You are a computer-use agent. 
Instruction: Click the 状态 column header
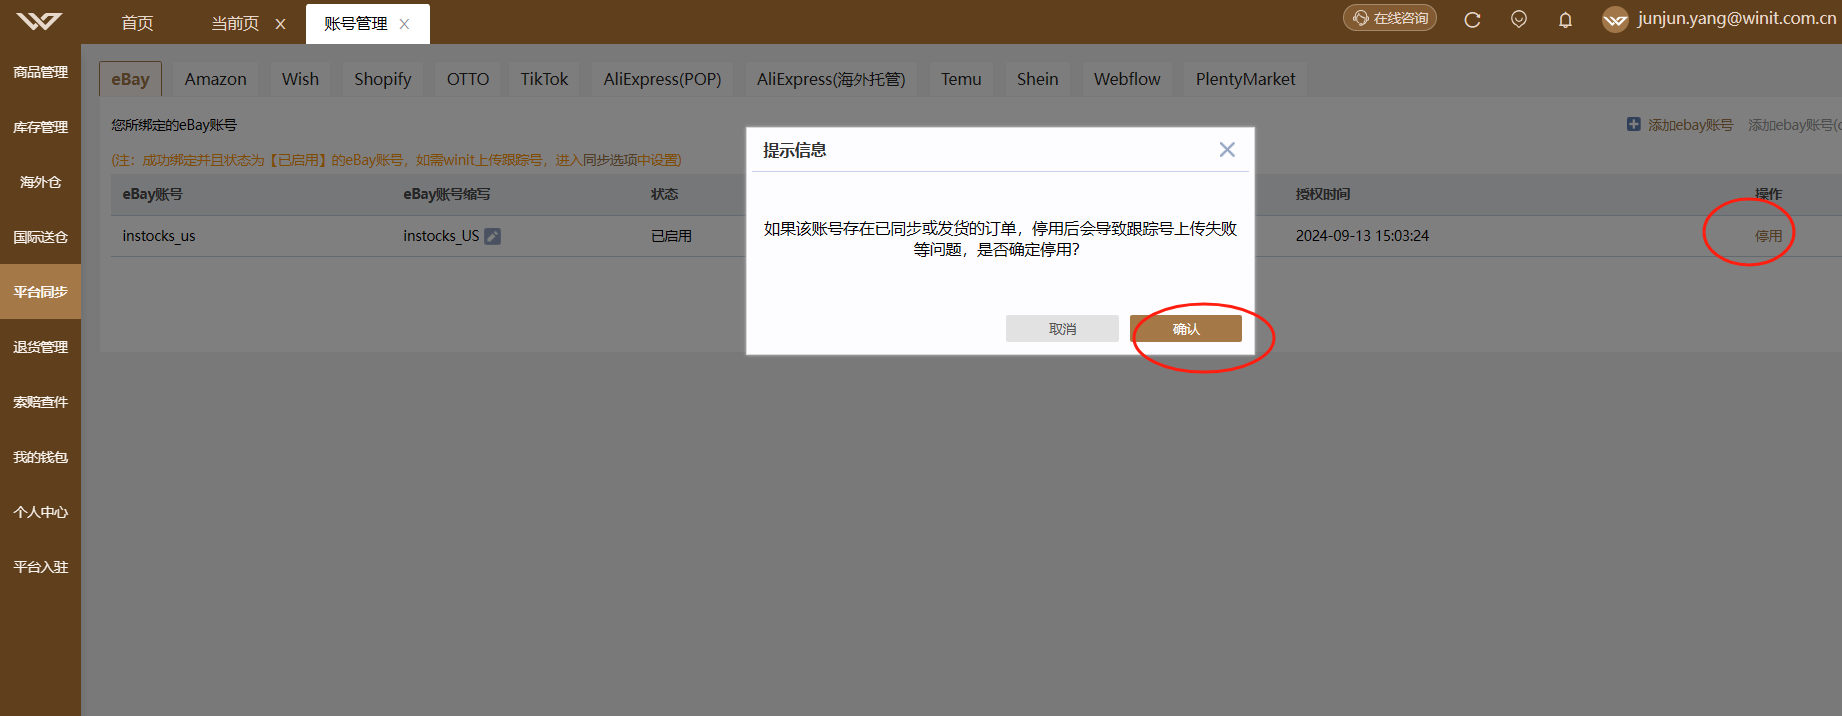coord(664,194)
